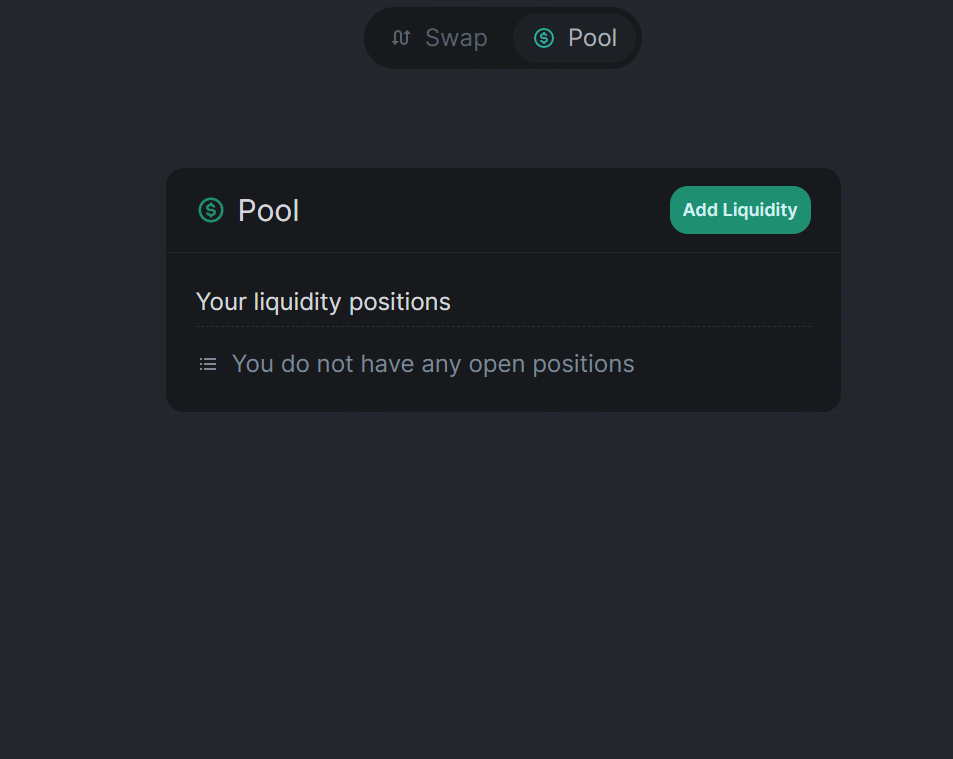The image size is (953, 759).
Task: Click the Pool card heading text
Action: [x=268, y=211]
